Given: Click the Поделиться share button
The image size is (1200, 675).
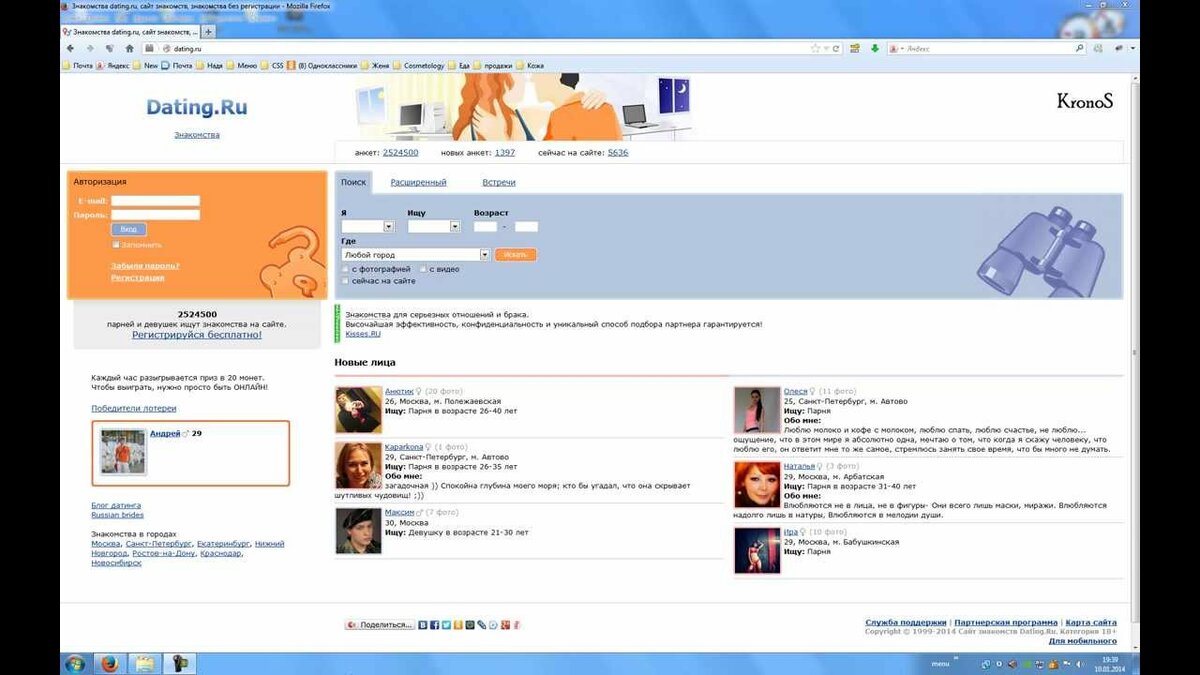Looking at the screenshot, I should point(380,625).
